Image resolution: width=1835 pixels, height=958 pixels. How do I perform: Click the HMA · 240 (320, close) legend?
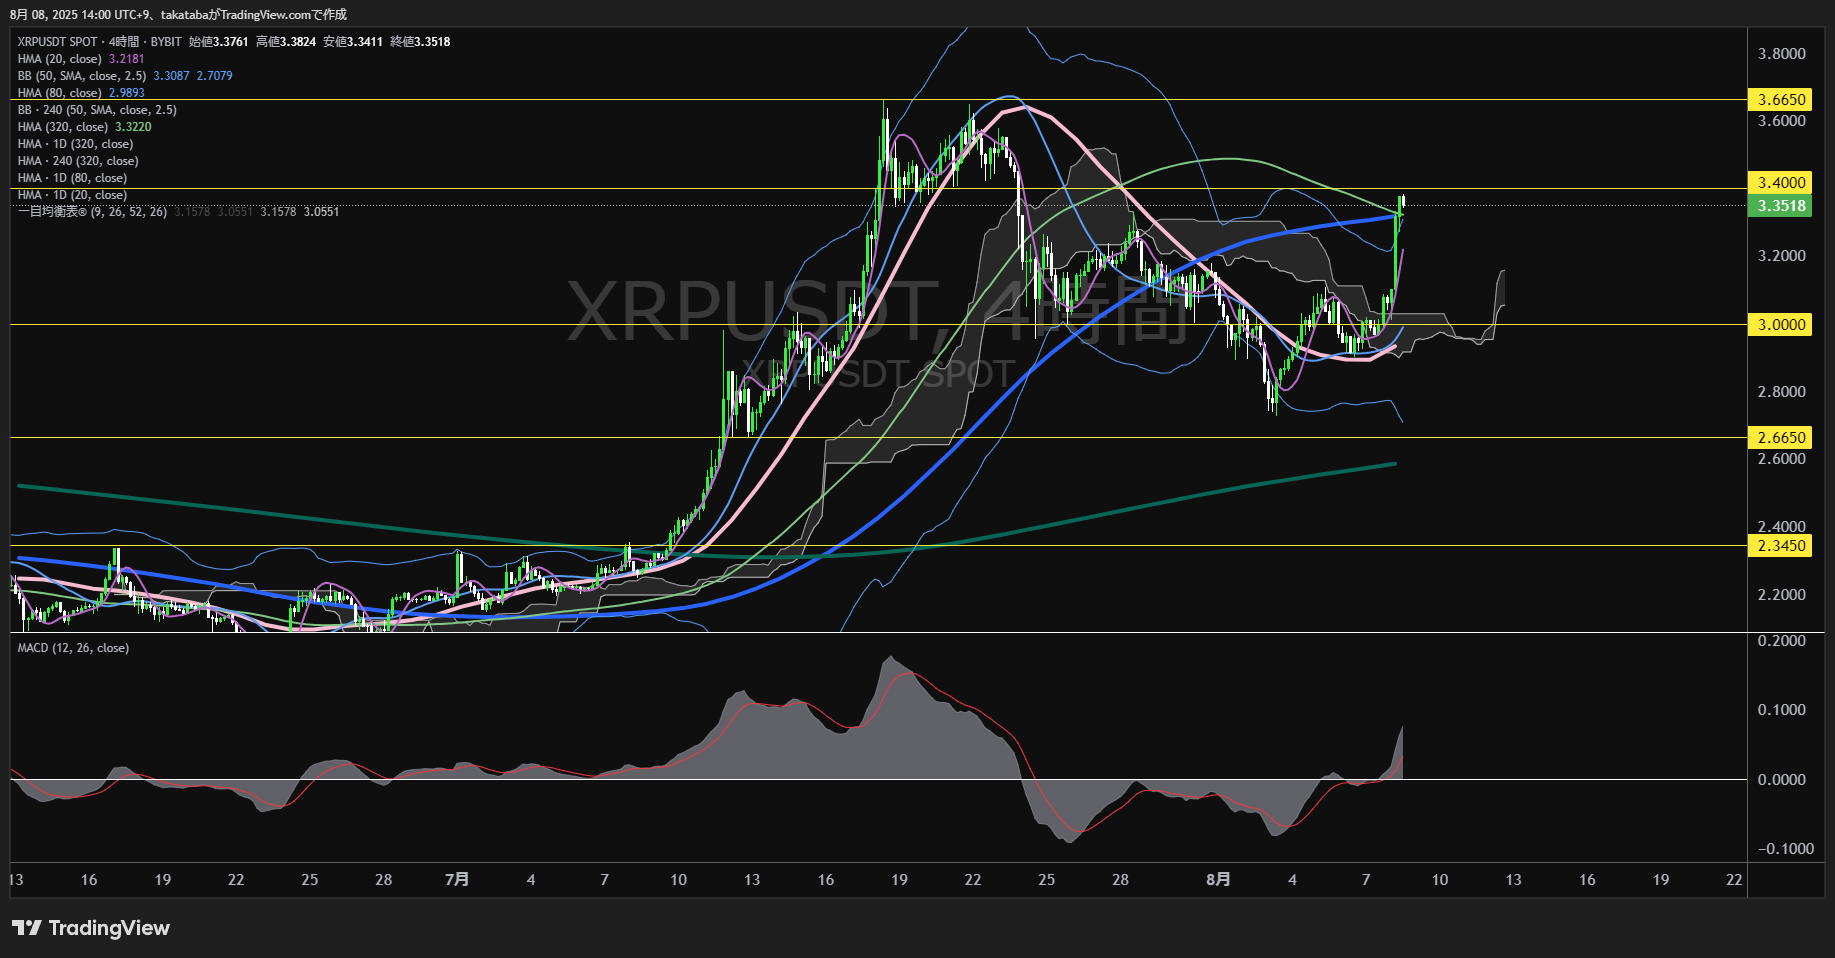click(78, 161)
